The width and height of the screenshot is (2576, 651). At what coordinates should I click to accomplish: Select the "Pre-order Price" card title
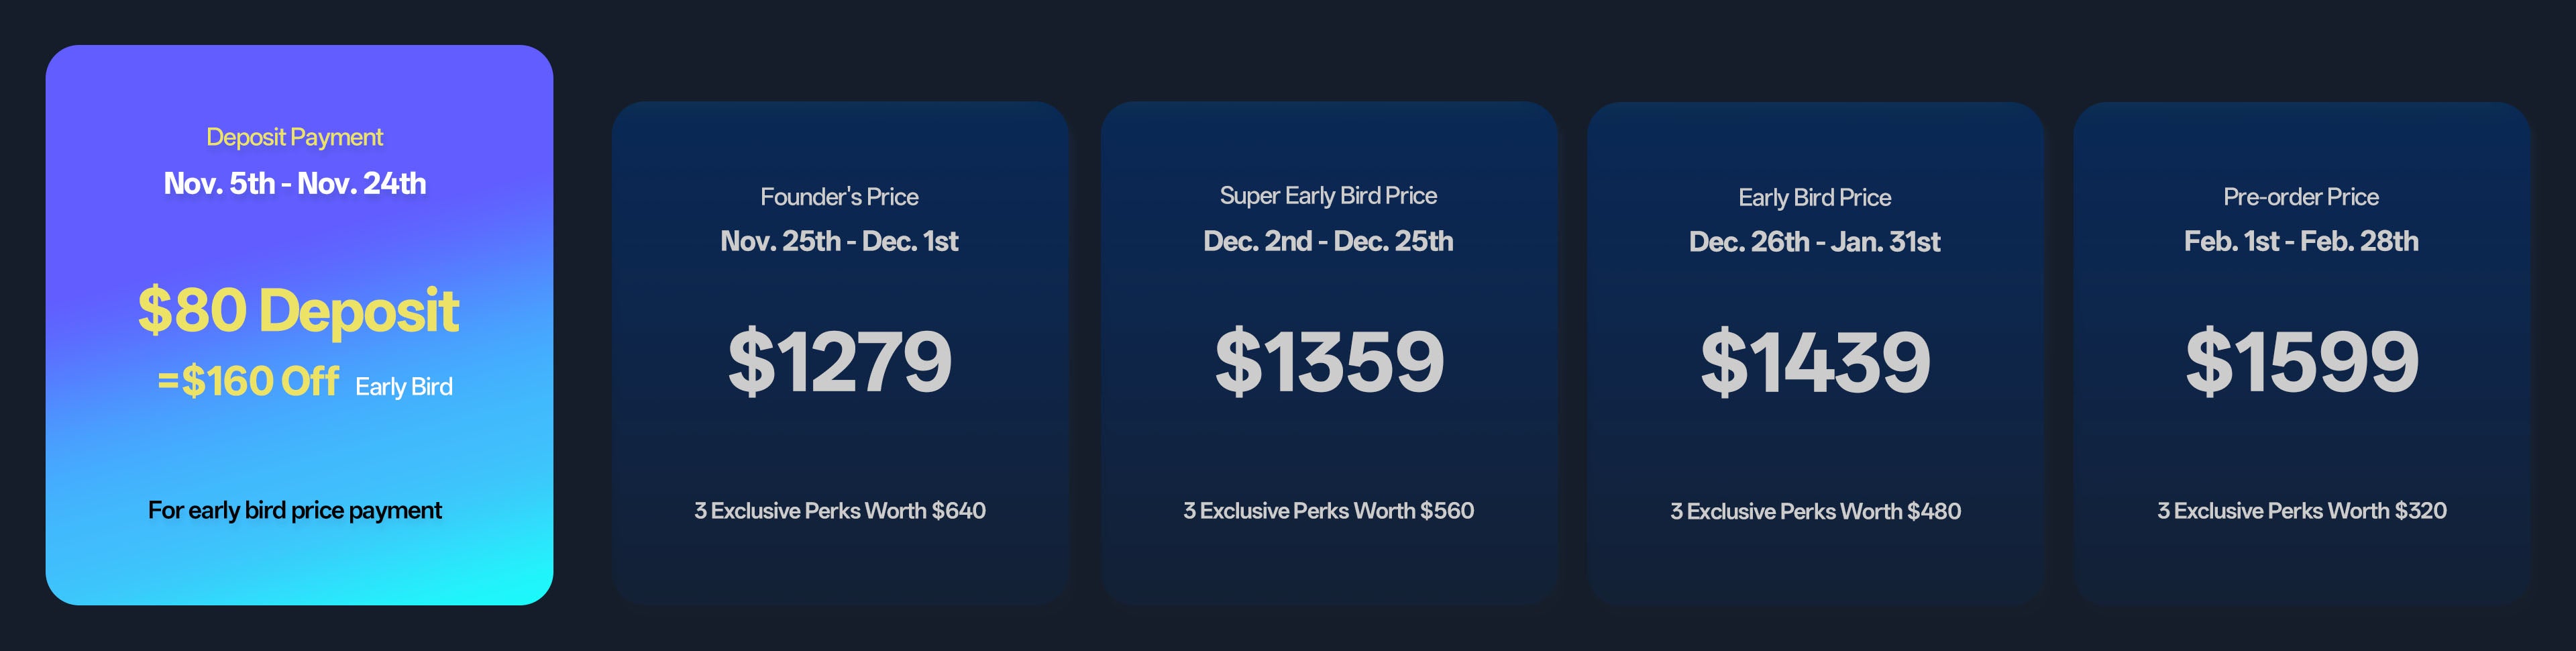2300,197
